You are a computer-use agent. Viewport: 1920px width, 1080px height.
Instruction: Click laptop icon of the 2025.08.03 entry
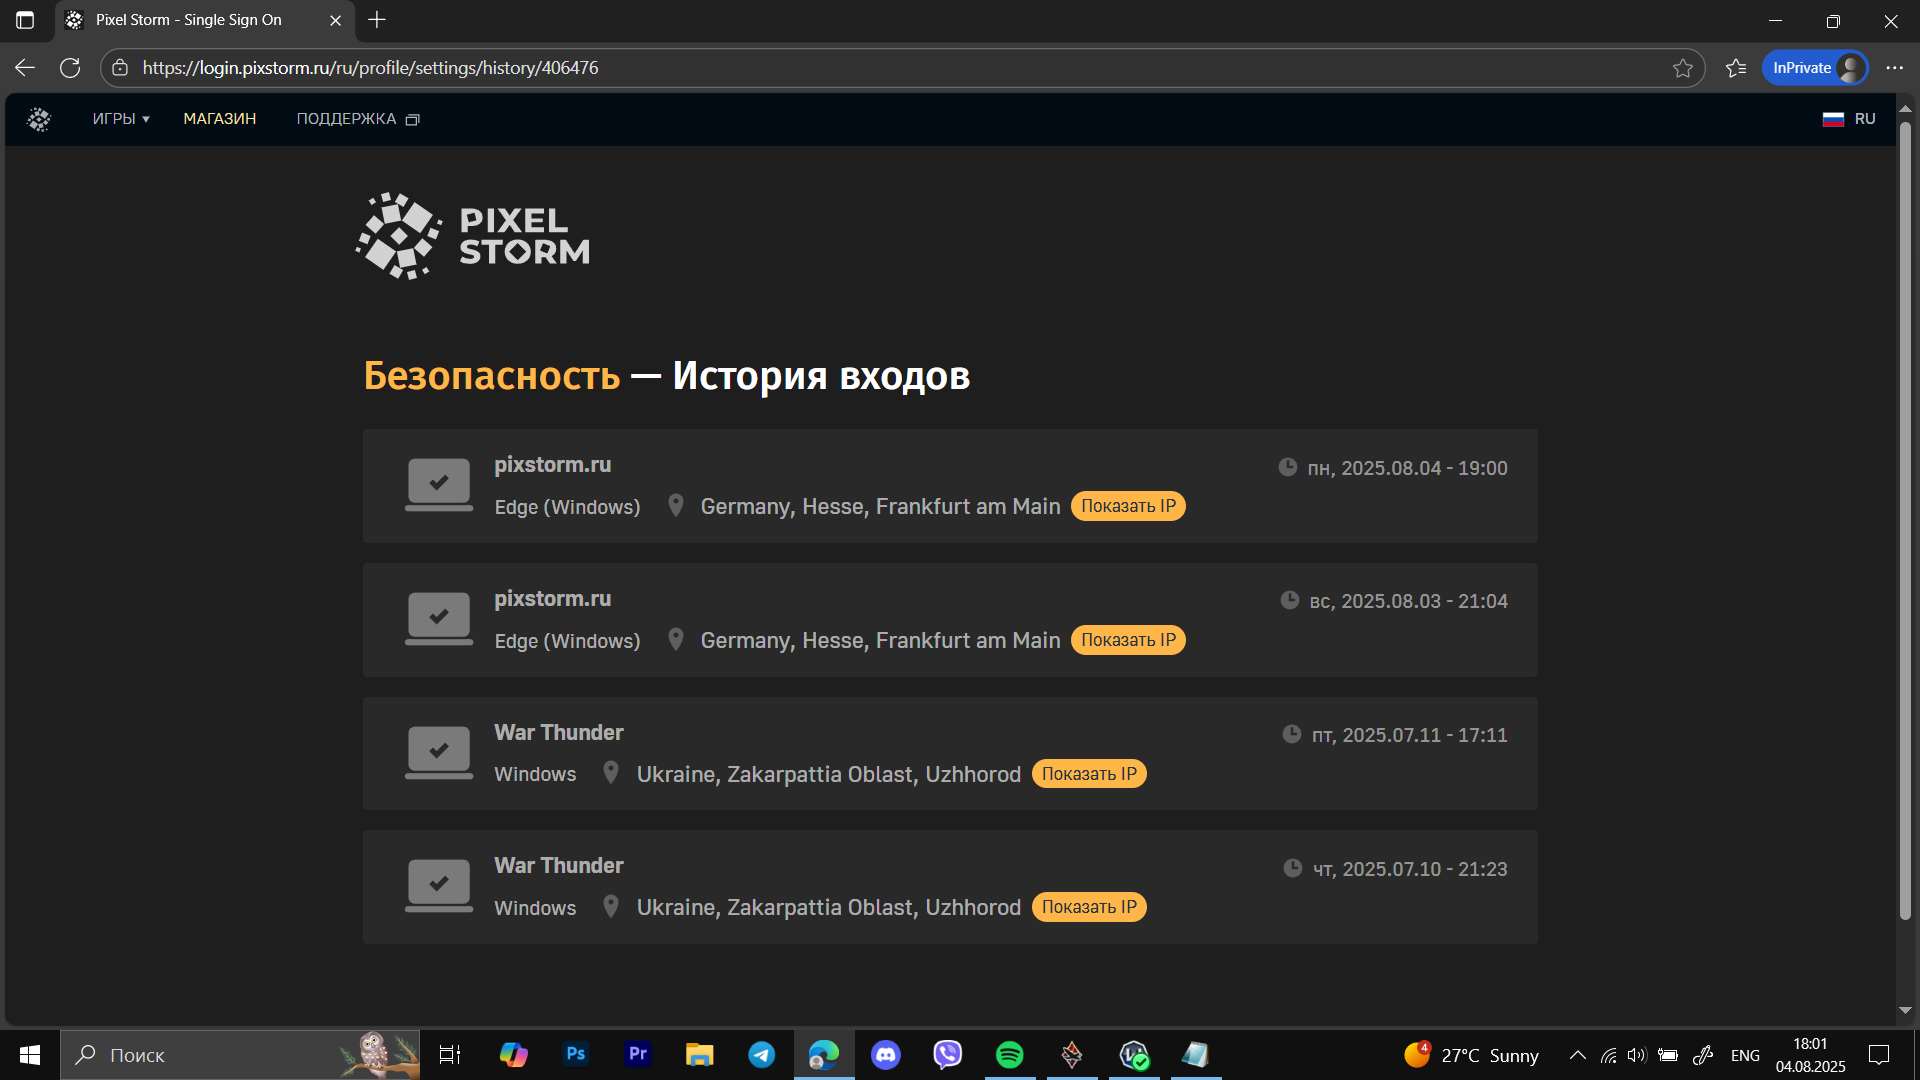click(x=439, y=619)
